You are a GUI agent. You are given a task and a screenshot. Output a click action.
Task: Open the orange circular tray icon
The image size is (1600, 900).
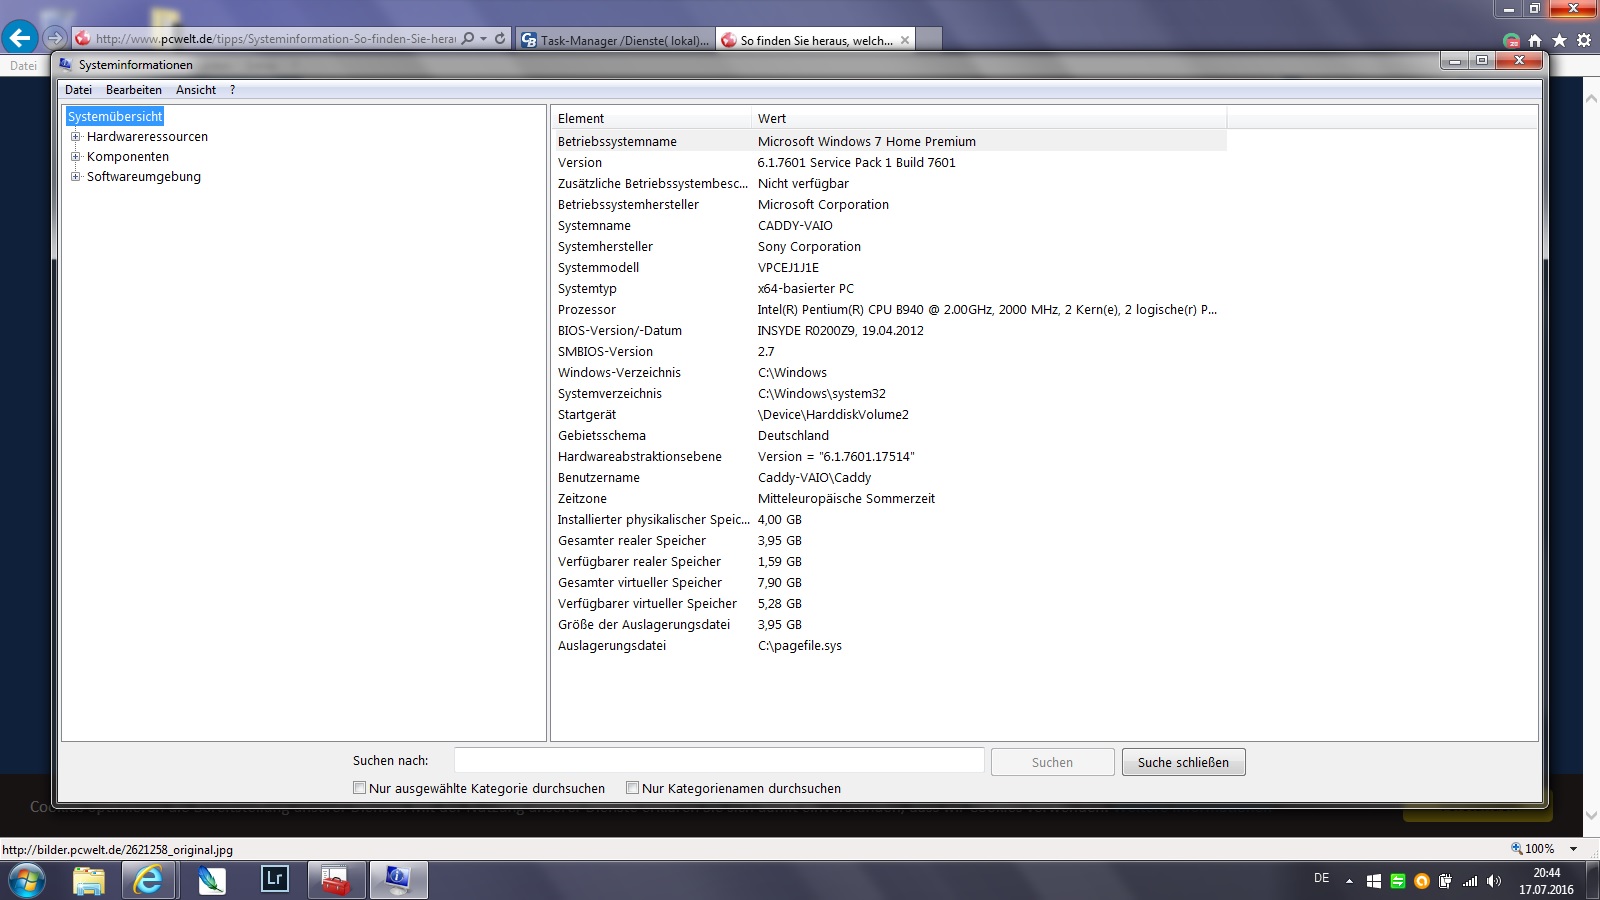click(x=1422, y=881)
